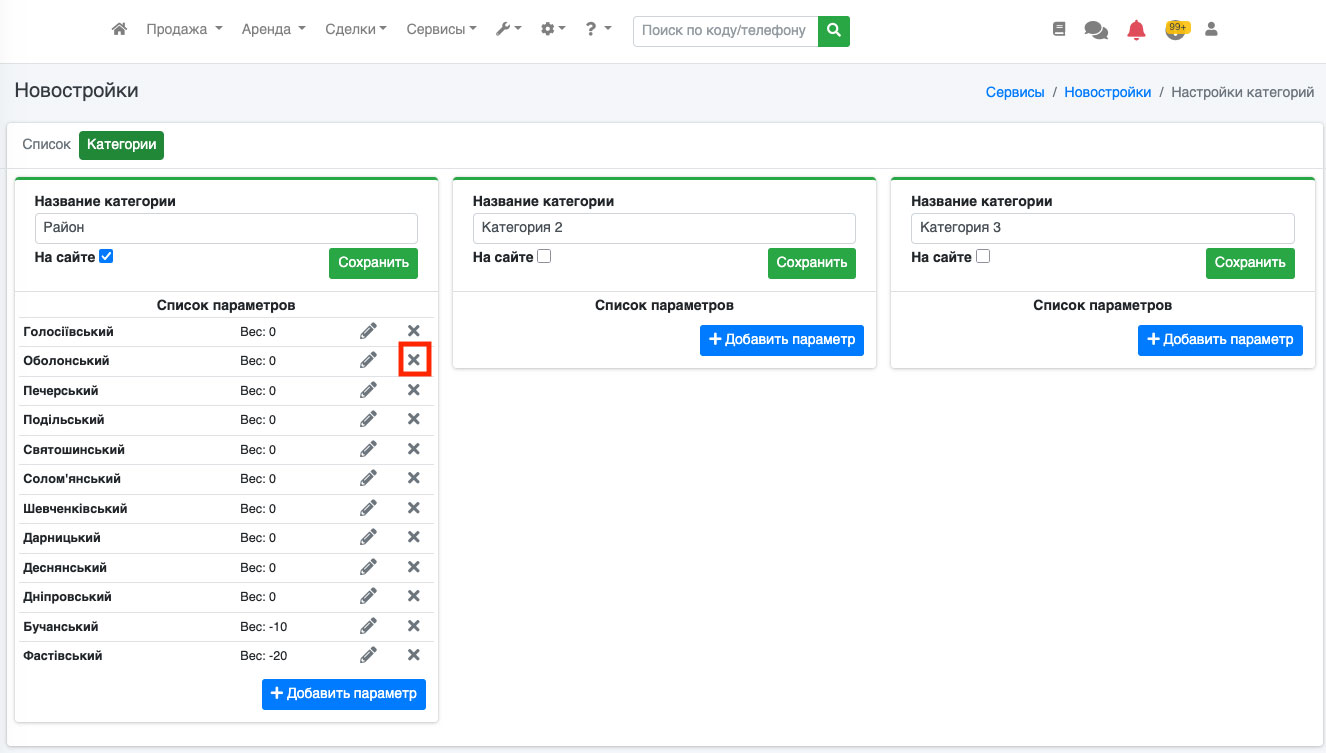Open the chat messages icon

pos(1096,30)
